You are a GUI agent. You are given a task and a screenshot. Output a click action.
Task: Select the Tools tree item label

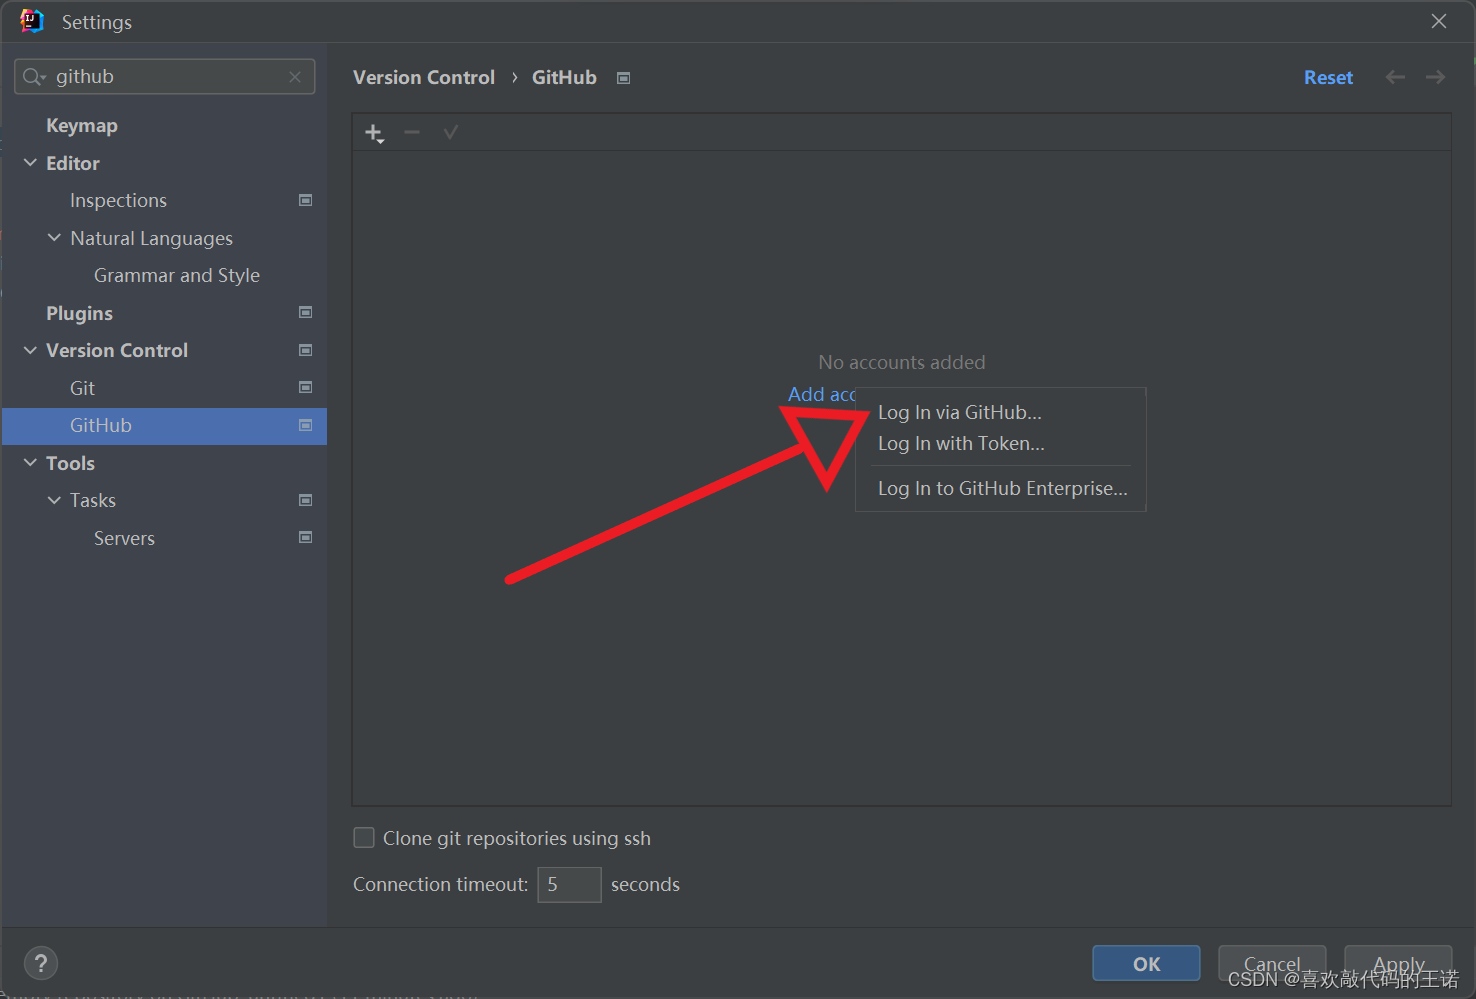pyautogui.click(x=70, y=463)
